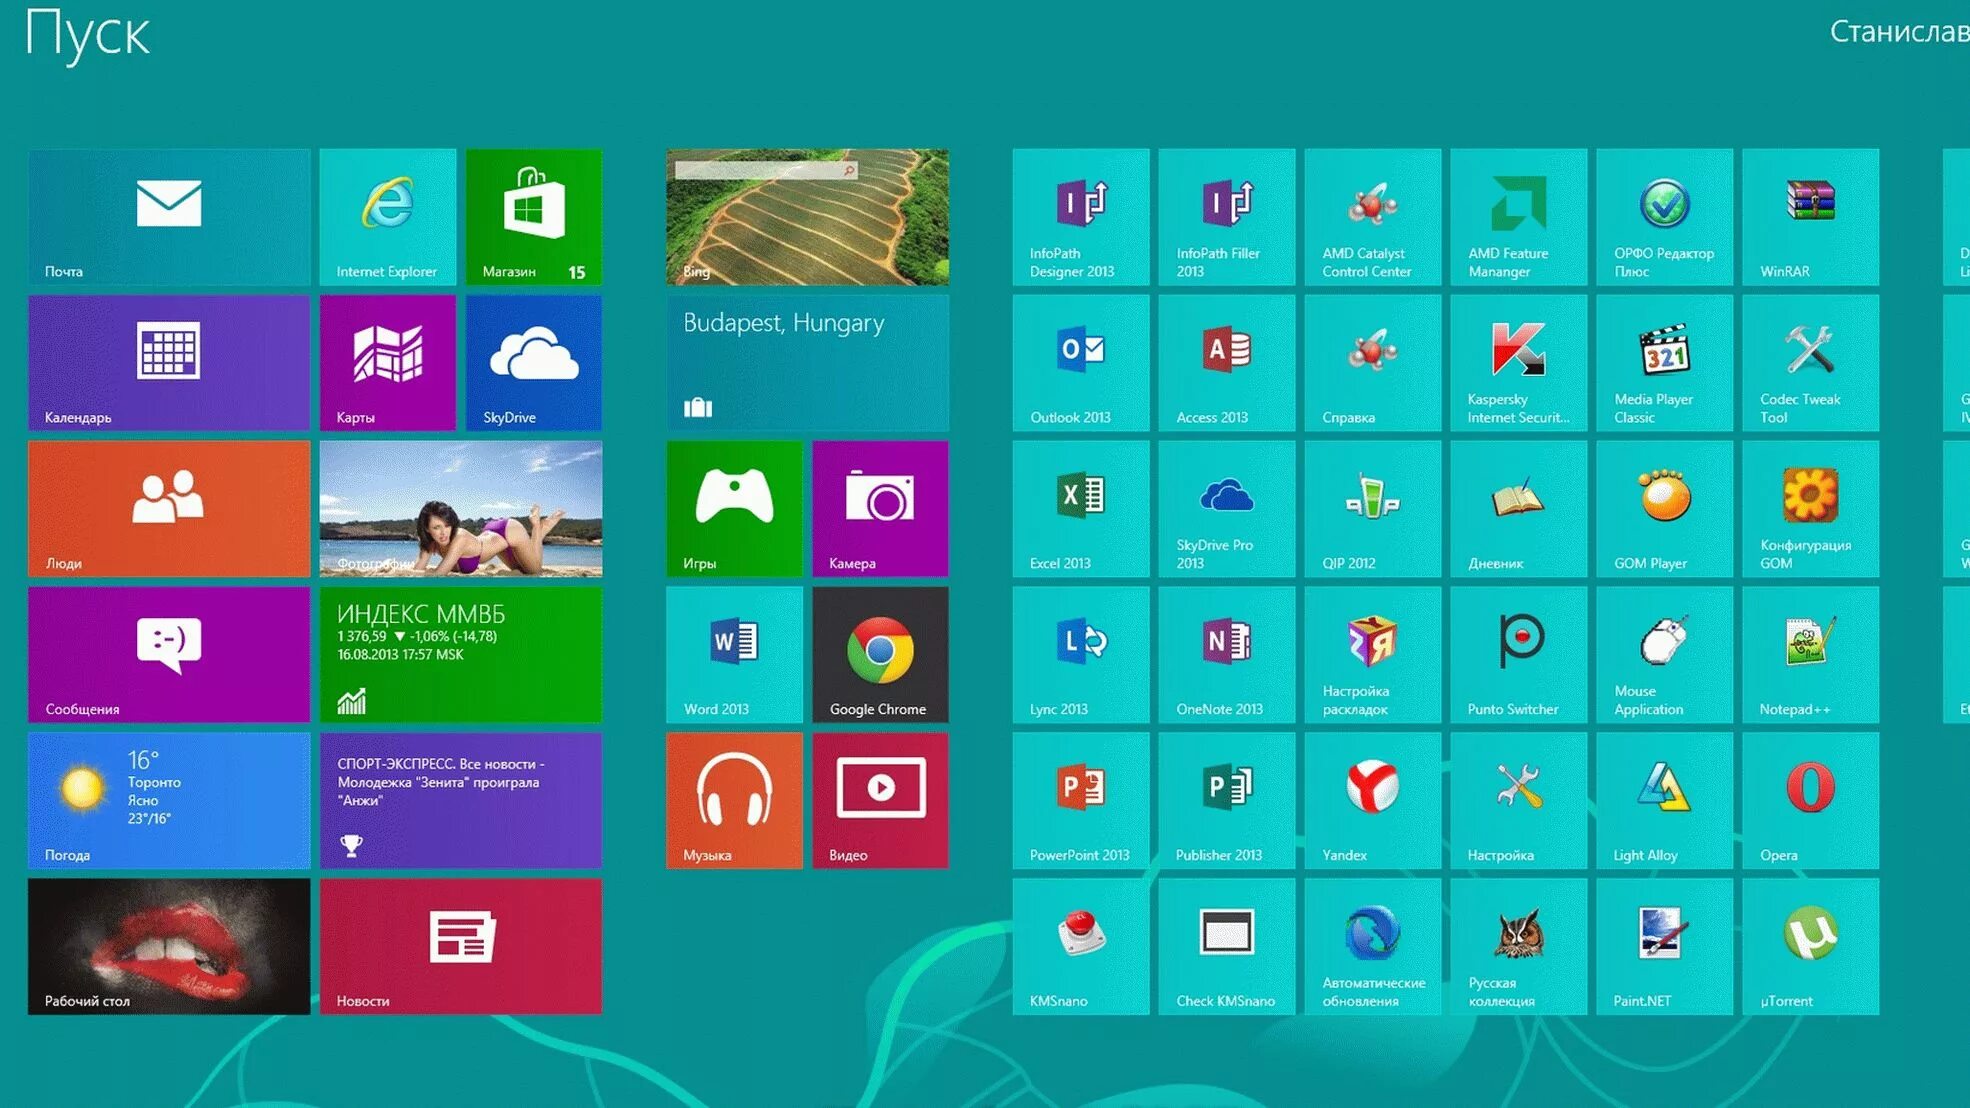Open the Музыка music tile
The width and height of the screenshot is (1970, 1108).
(x=734, y=801)
